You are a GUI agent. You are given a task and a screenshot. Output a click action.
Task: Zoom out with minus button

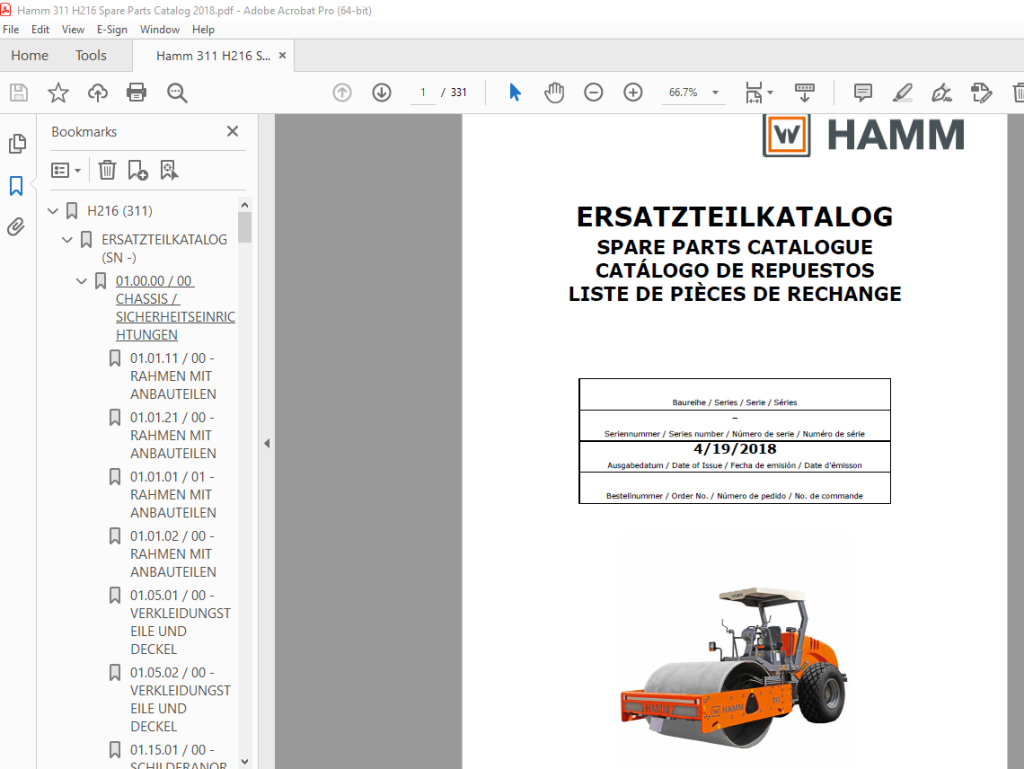point(593,93)
